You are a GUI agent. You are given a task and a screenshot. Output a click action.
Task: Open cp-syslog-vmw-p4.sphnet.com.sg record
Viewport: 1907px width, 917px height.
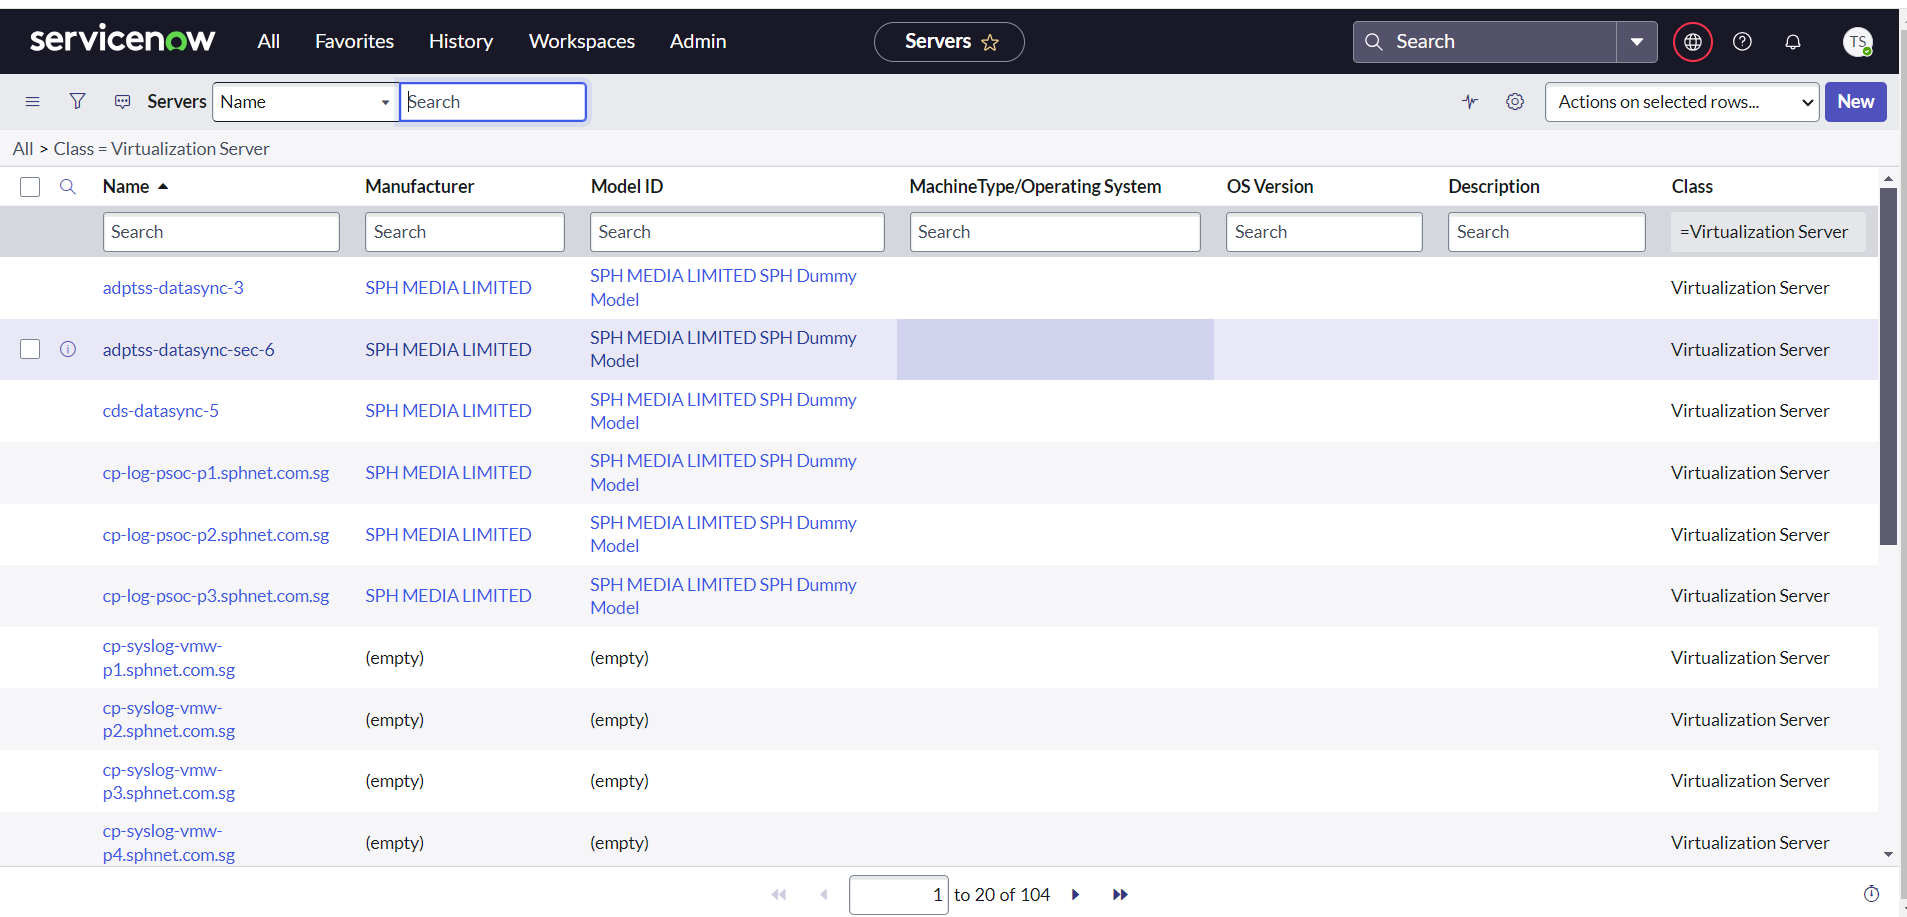(169, 843)
